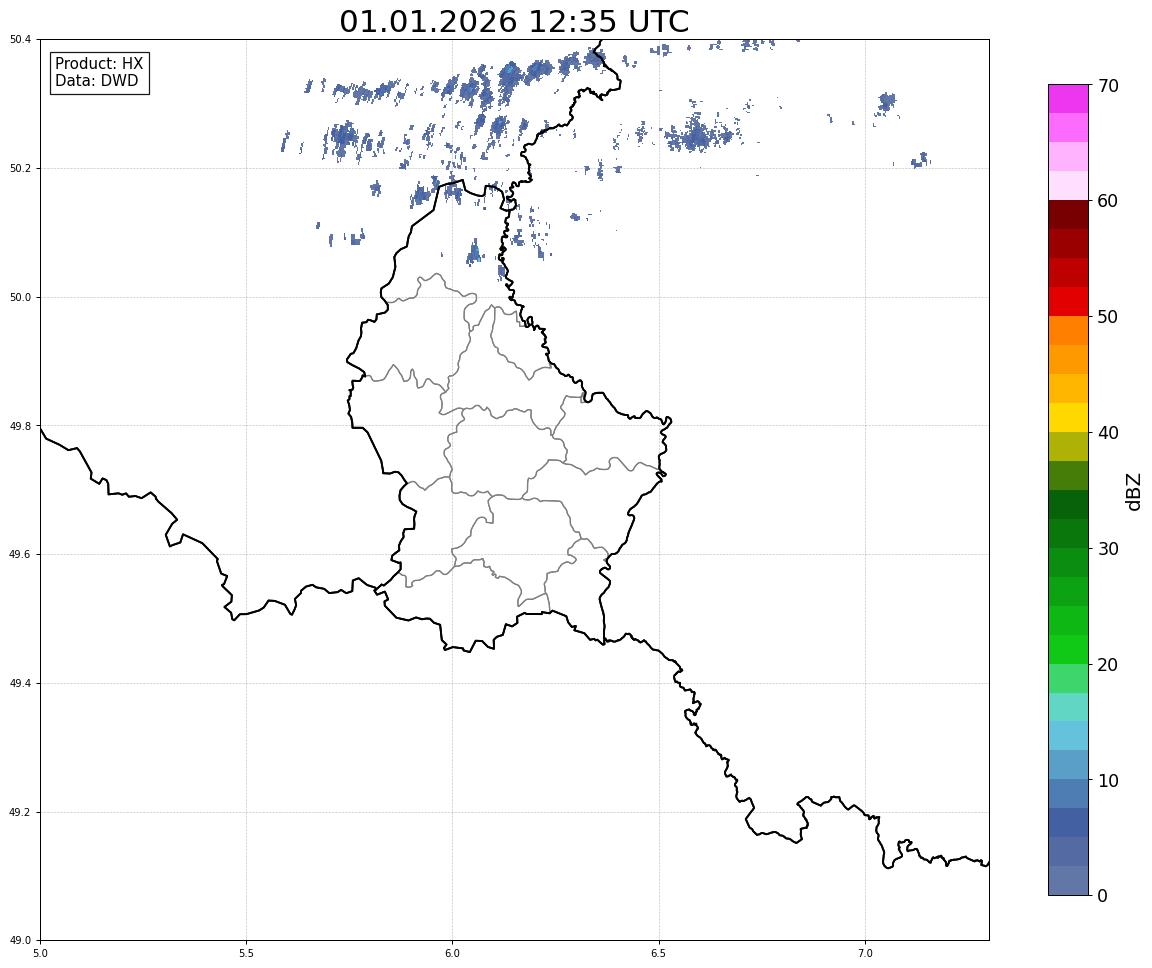Click longitude axis label 5.5
The image size is (1152, 968).
point(247,953)
